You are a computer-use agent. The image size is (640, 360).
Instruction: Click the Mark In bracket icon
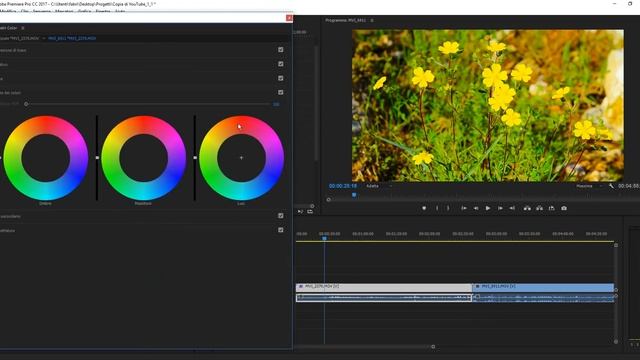[x=437, y=208]
